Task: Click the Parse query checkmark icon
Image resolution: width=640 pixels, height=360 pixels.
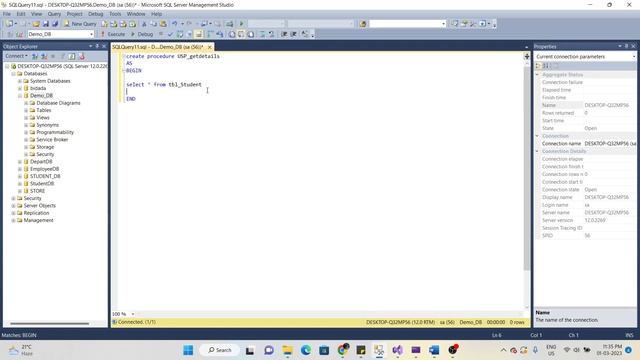Action: [170, 34]
